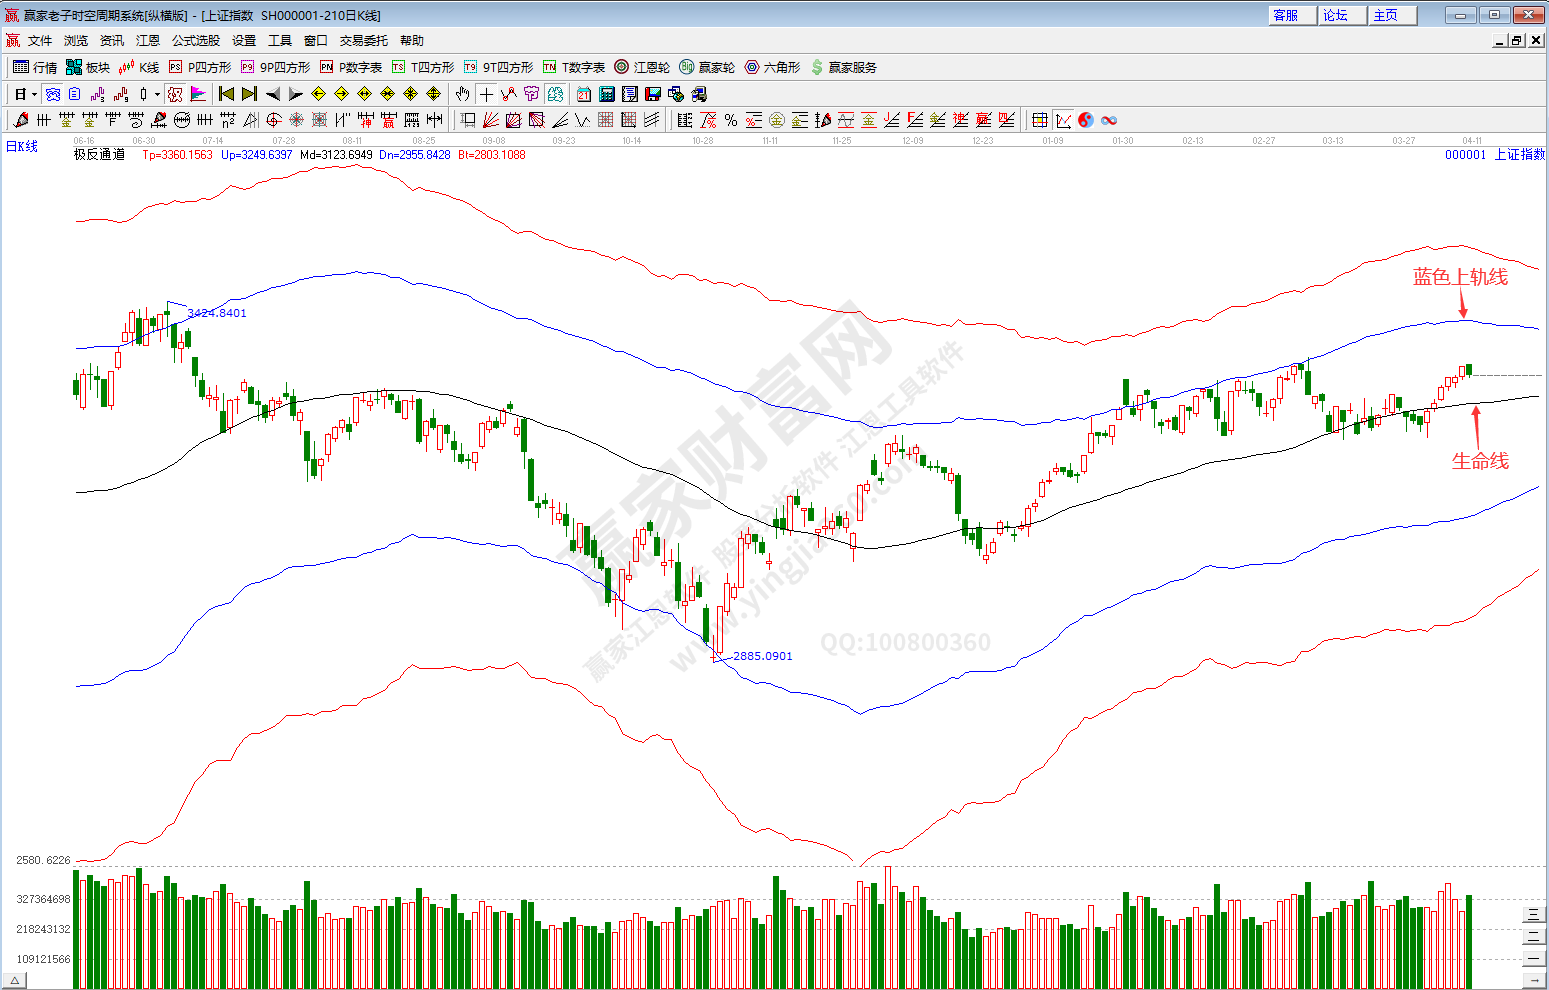Expand the candlestick style dropdown arrow
Image resolution: width=1549 pixels, height=990 pixels.
(x=157, y=94)
